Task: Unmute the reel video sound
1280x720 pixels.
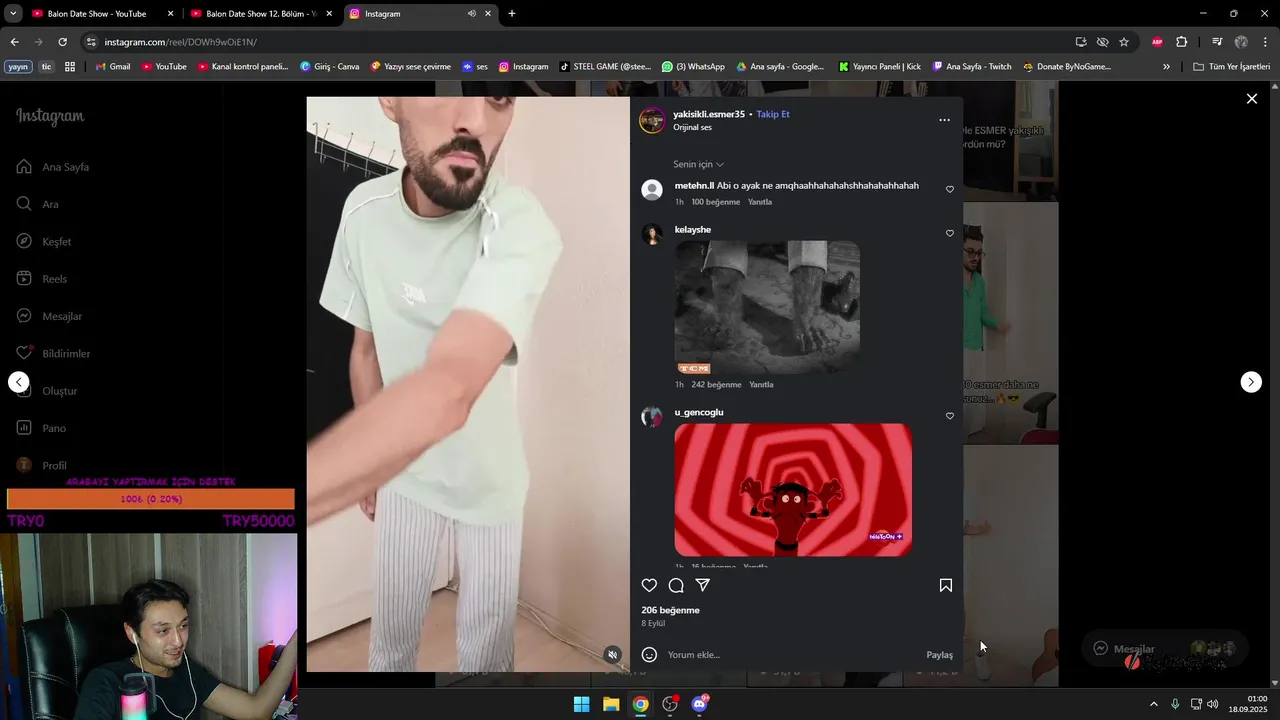Action: pos(613,655)
